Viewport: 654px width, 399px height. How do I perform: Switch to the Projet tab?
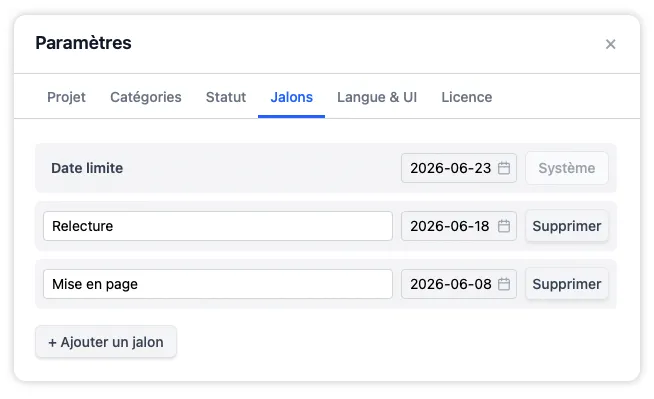coord(66,97)
